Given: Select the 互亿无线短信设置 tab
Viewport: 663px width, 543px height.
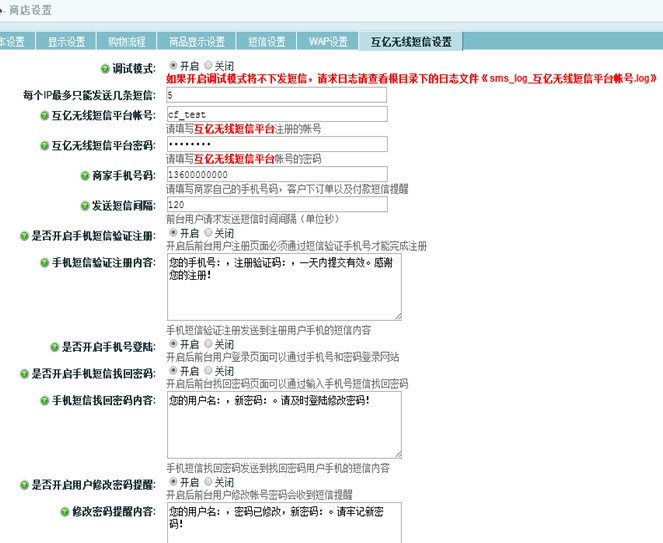Looking at the screenshot, I should coord(411,41).
